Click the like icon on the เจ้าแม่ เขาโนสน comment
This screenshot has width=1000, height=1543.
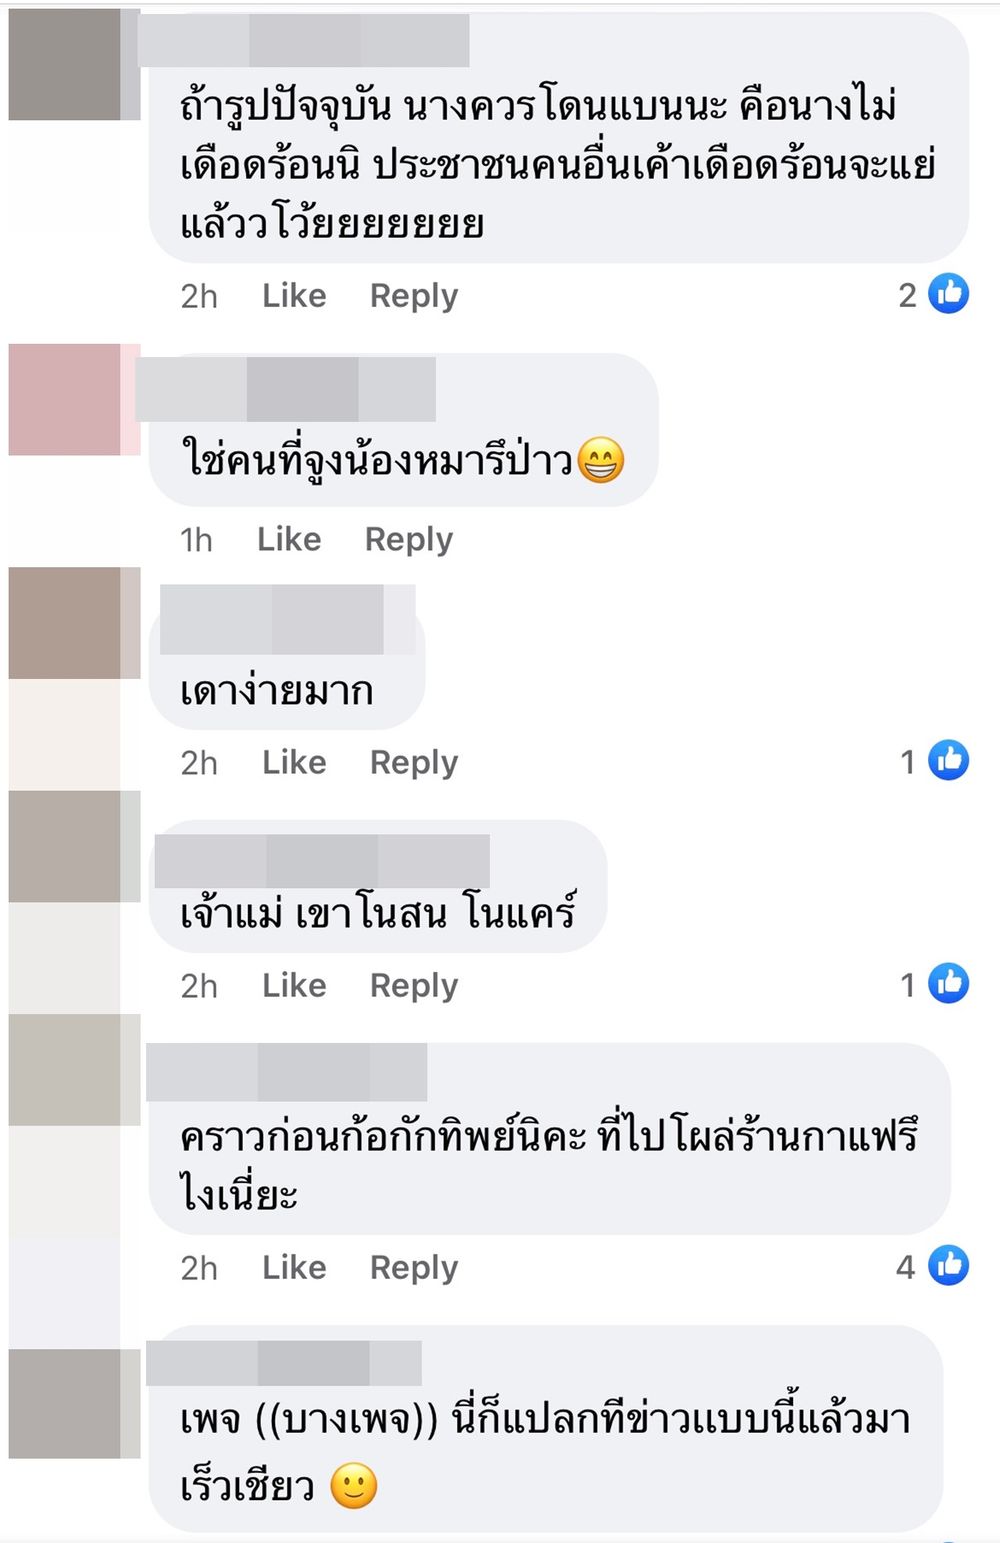(948, 983)
